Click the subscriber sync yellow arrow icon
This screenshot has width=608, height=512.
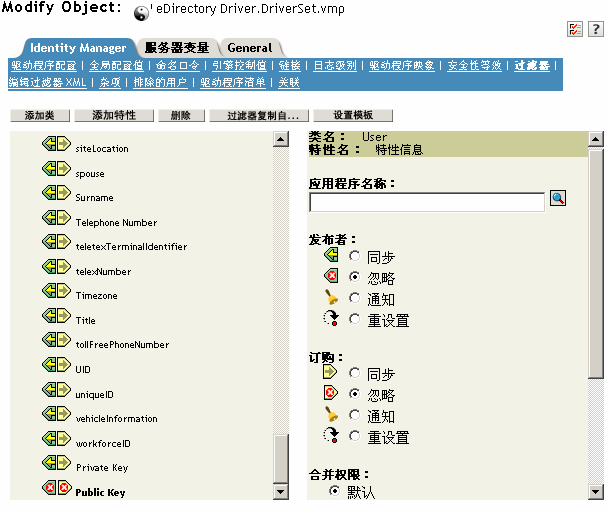(330, 372)
